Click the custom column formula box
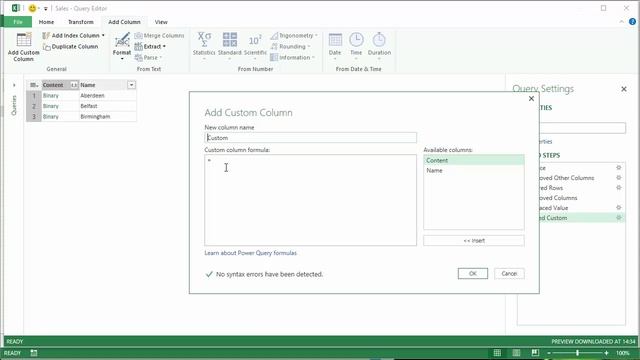Image resolution: width=640 pixels, height=360 pixels. (310, 200)
